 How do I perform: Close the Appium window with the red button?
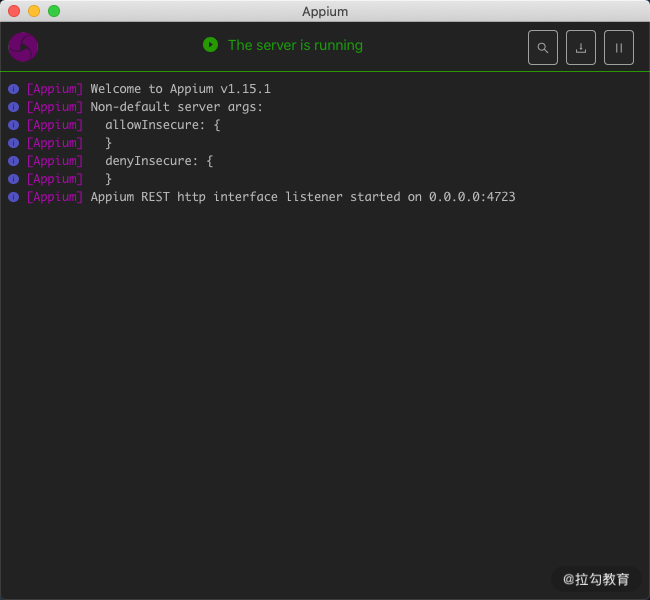pyautogui.click(x=14, y=11)
